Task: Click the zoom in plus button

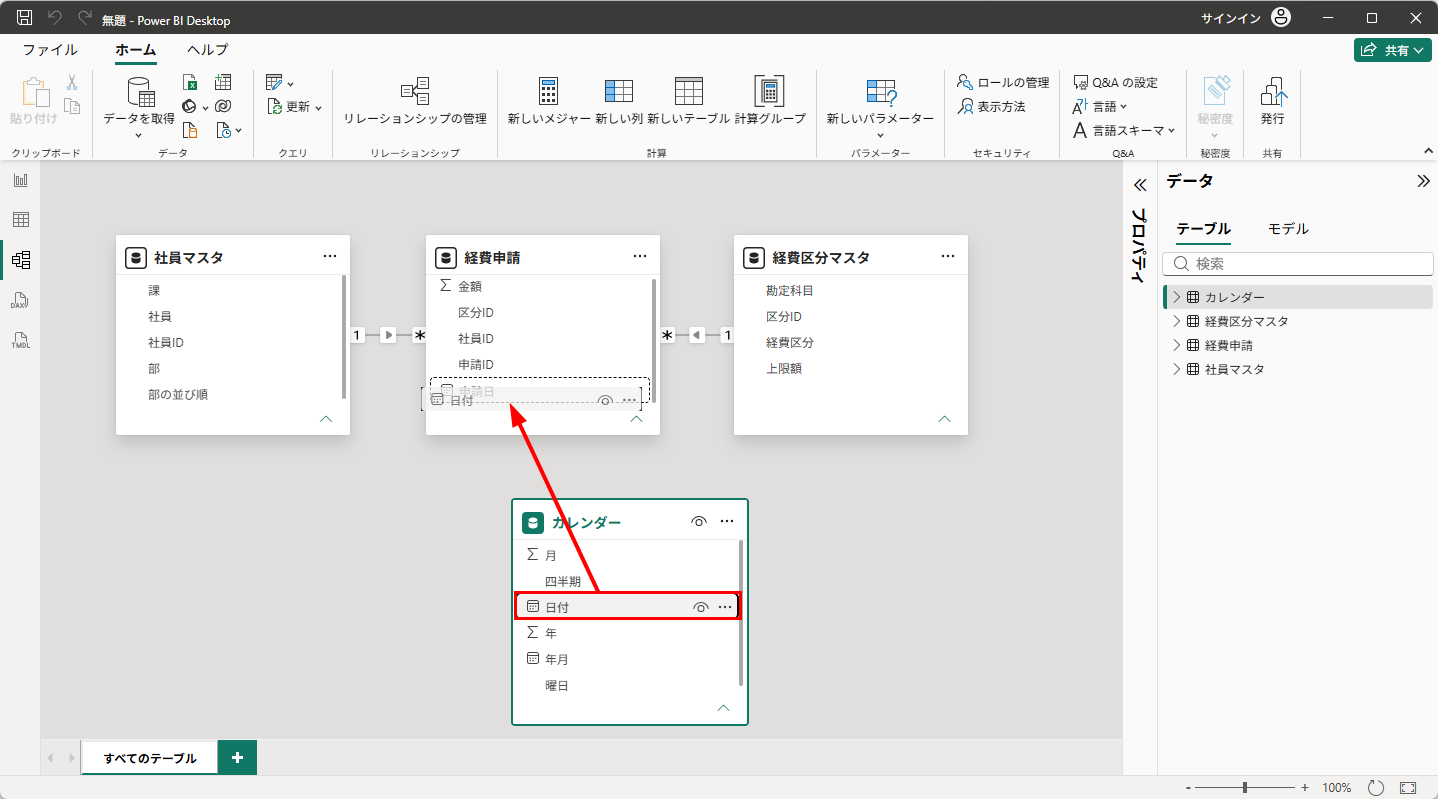Action: [1304, 788]
